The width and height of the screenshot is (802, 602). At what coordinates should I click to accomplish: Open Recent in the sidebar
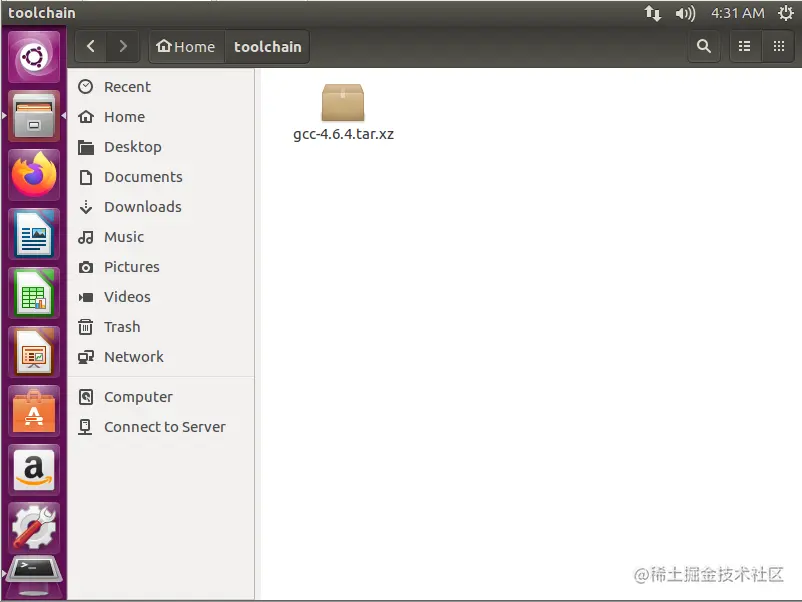tap(161, 87)
